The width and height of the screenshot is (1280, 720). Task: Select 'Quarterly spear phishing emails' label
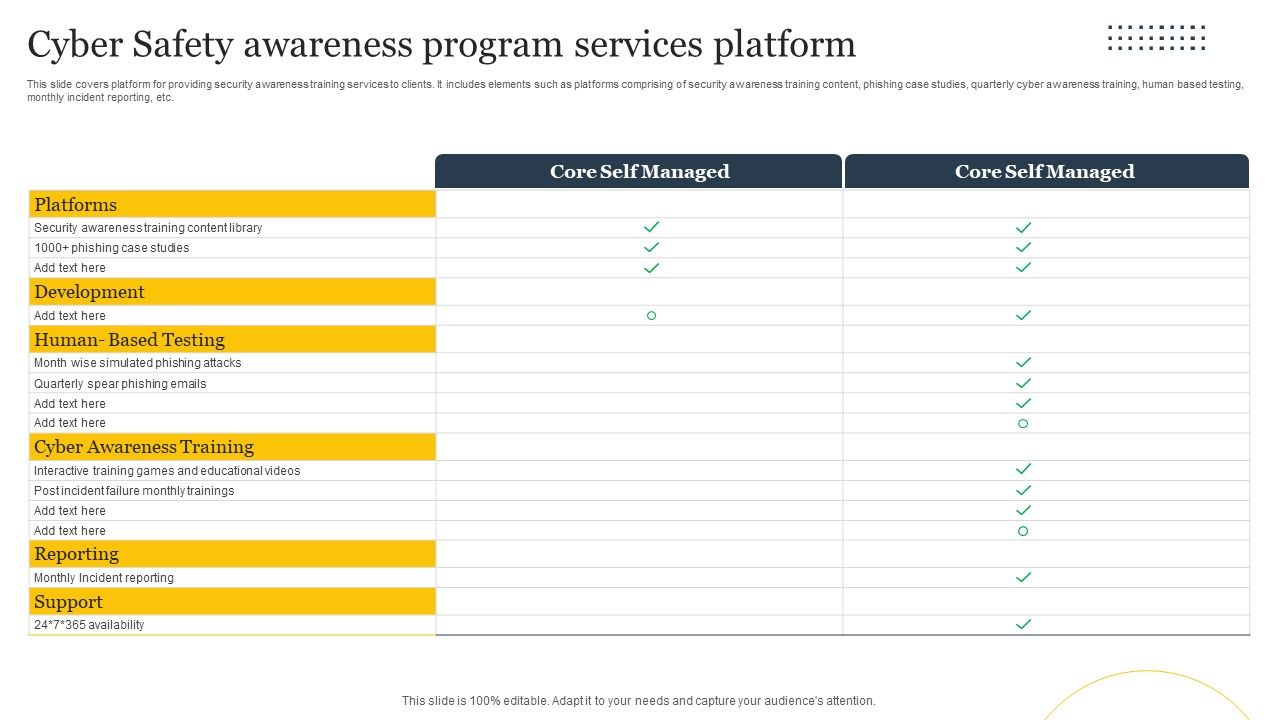click(120, 384)
